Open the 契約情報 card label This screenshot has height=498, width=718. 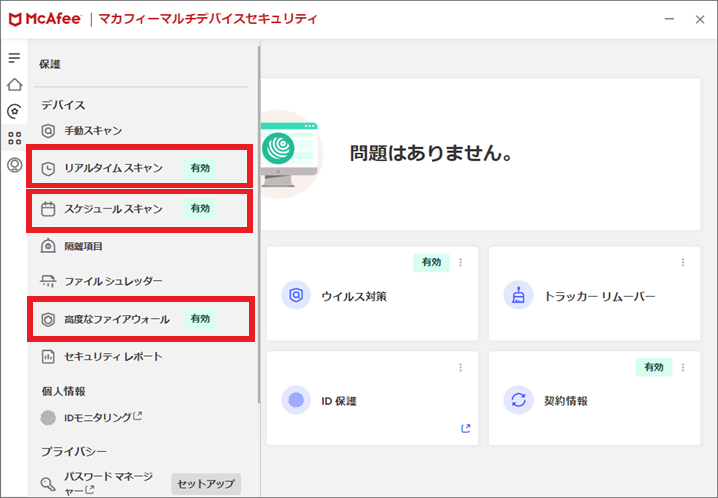pos(566,401)
